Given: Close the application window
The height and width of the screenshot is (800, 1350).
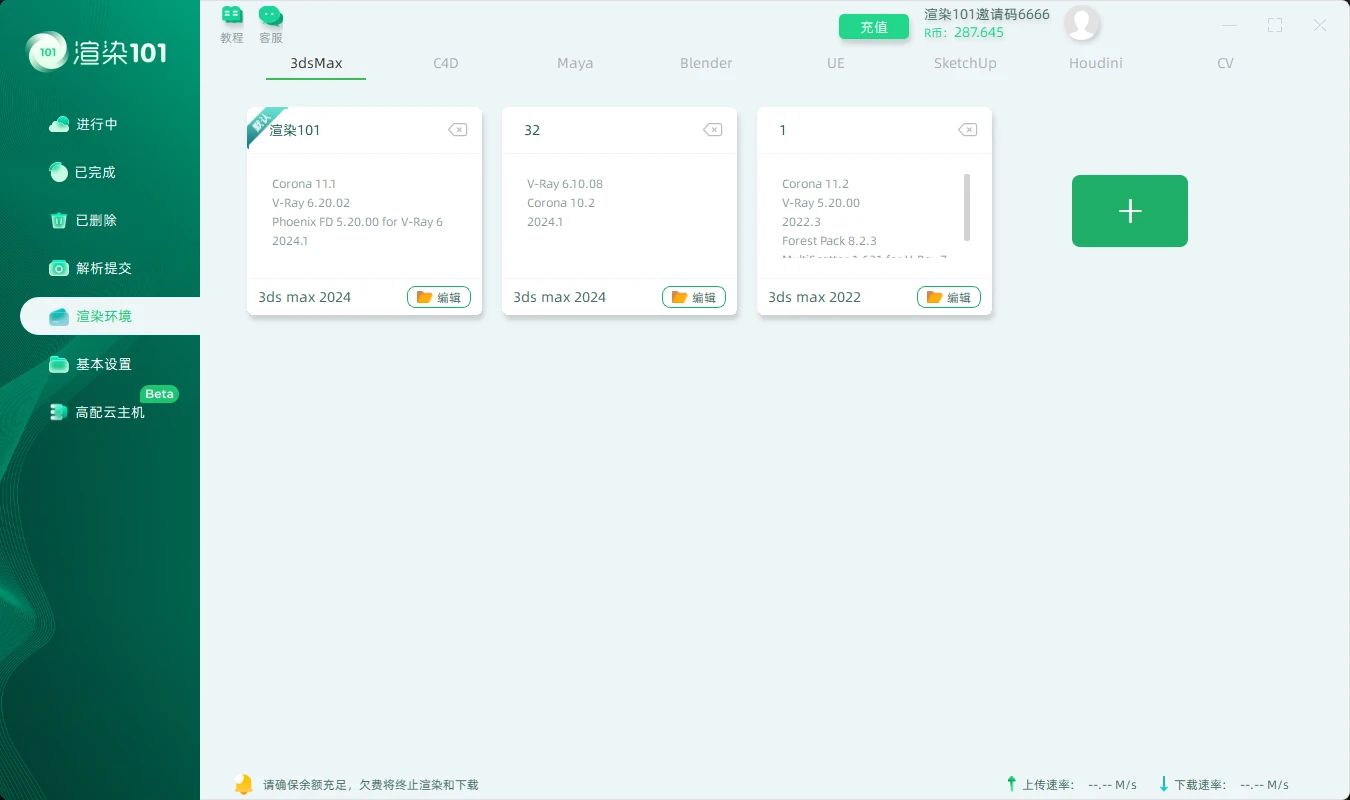Looking at the screenshot, I should (1320, 26).
